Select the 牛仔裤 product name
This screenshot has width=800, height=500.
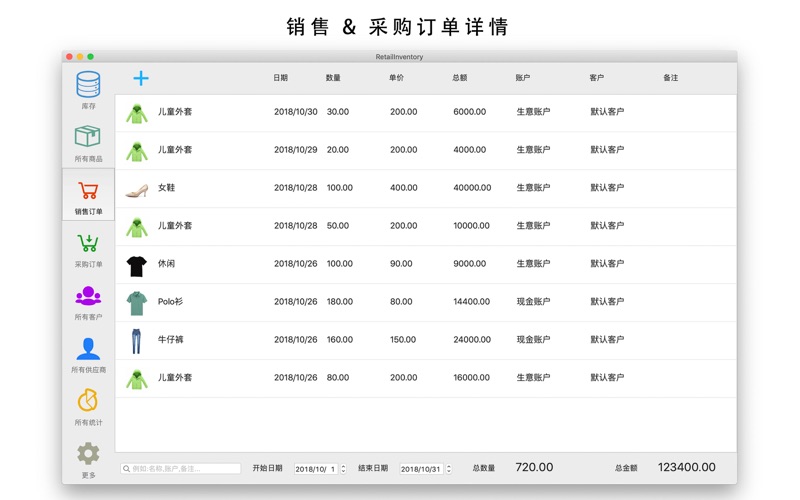[170, 339]
